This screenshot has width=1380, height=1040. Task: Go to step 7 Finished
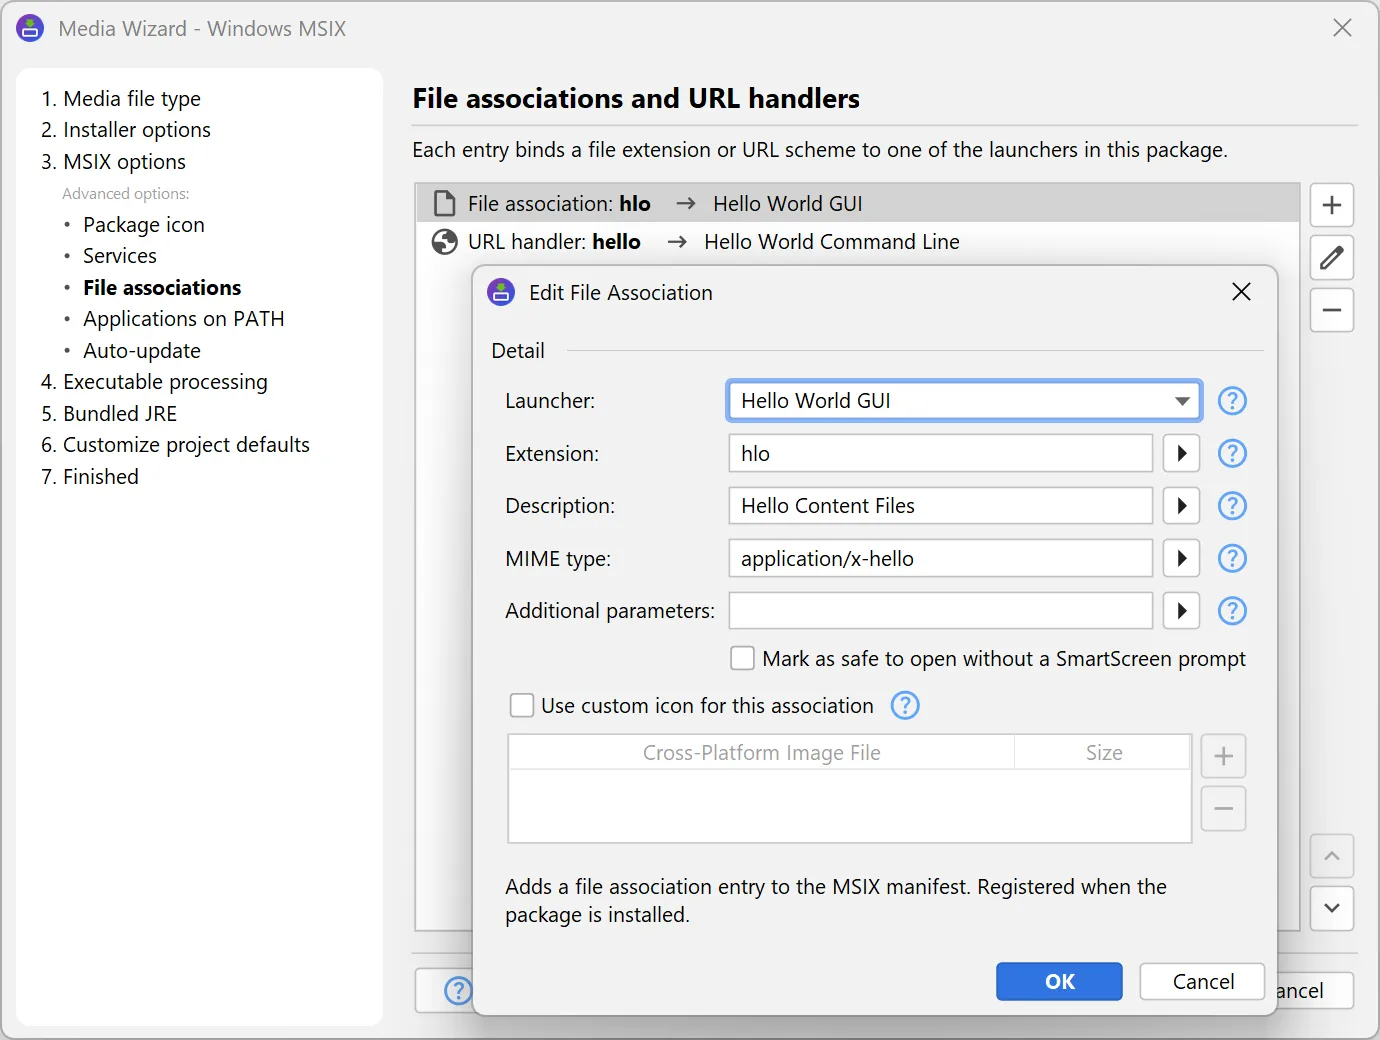(90, 477)
